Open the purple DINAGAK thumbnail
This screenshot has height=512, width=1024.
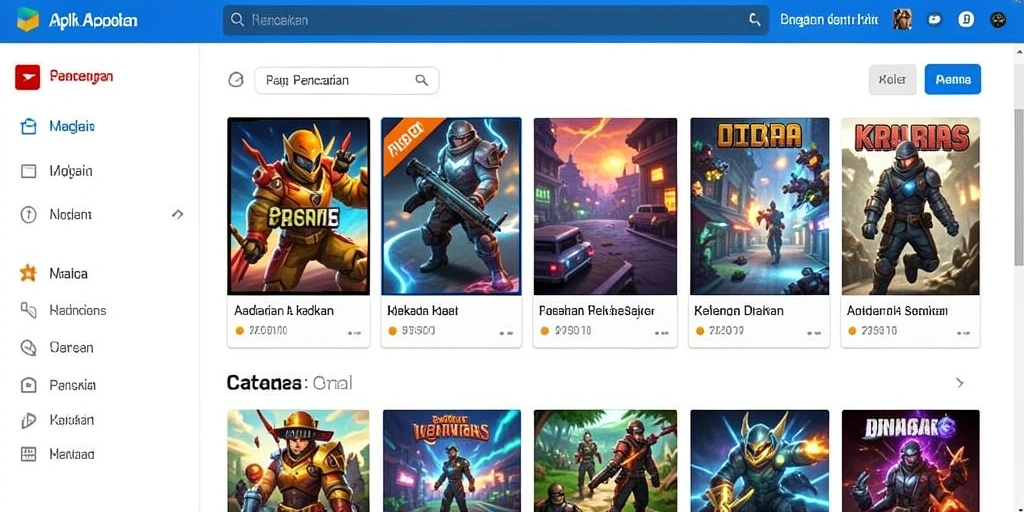click(910, 460)
